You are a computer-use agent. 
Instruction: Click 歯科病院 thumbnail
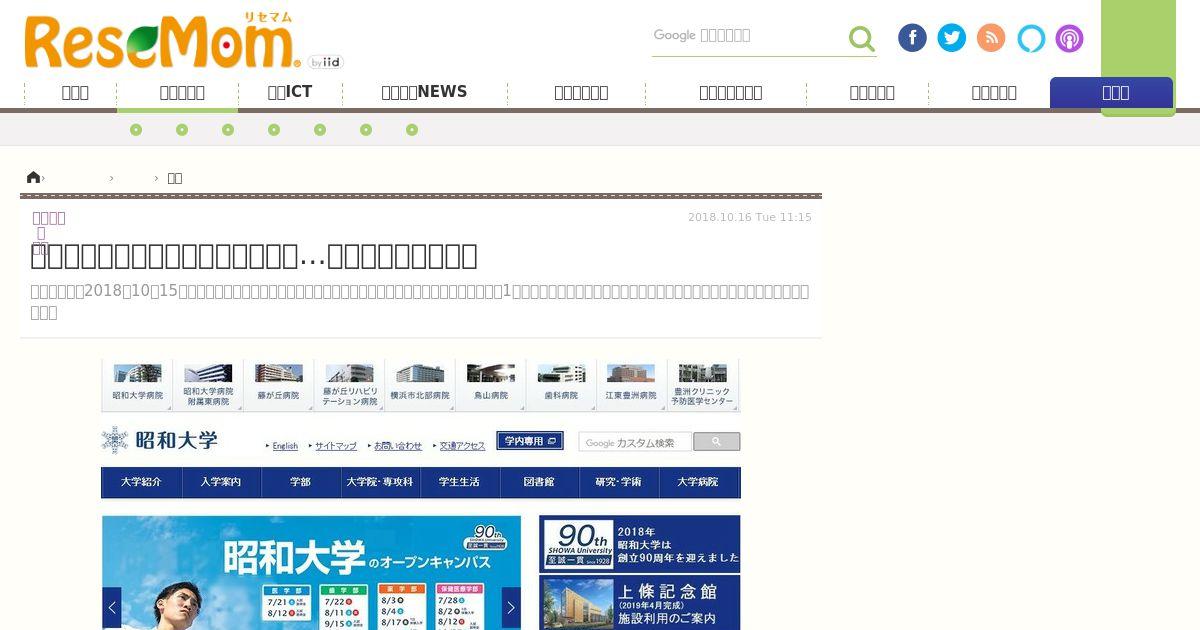[x=561, y=385]
